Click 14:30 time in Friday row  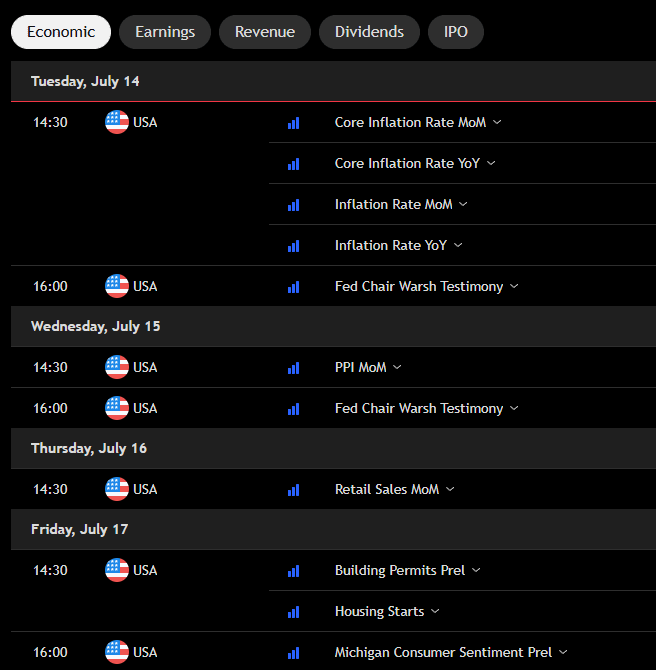coord(50,570)
